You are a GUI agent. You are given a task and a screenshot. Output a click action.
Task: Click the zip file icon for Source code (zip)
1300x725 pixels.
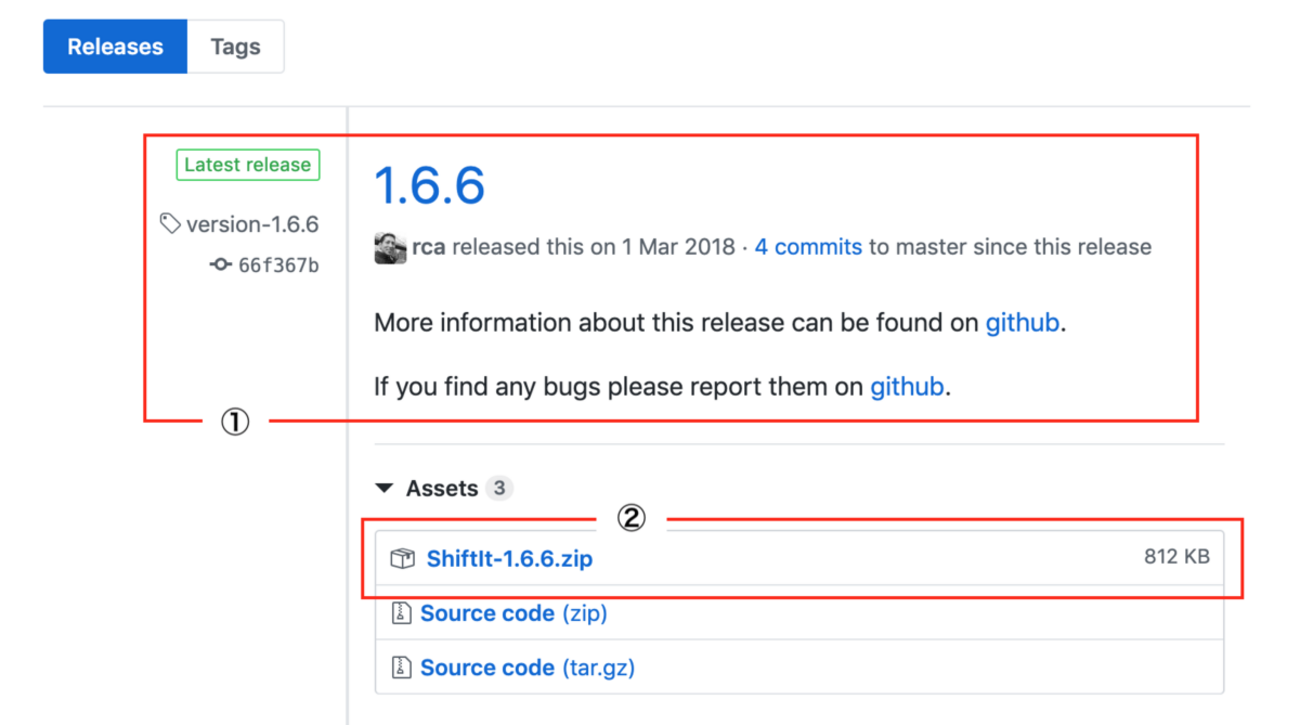tap(401, 613)
